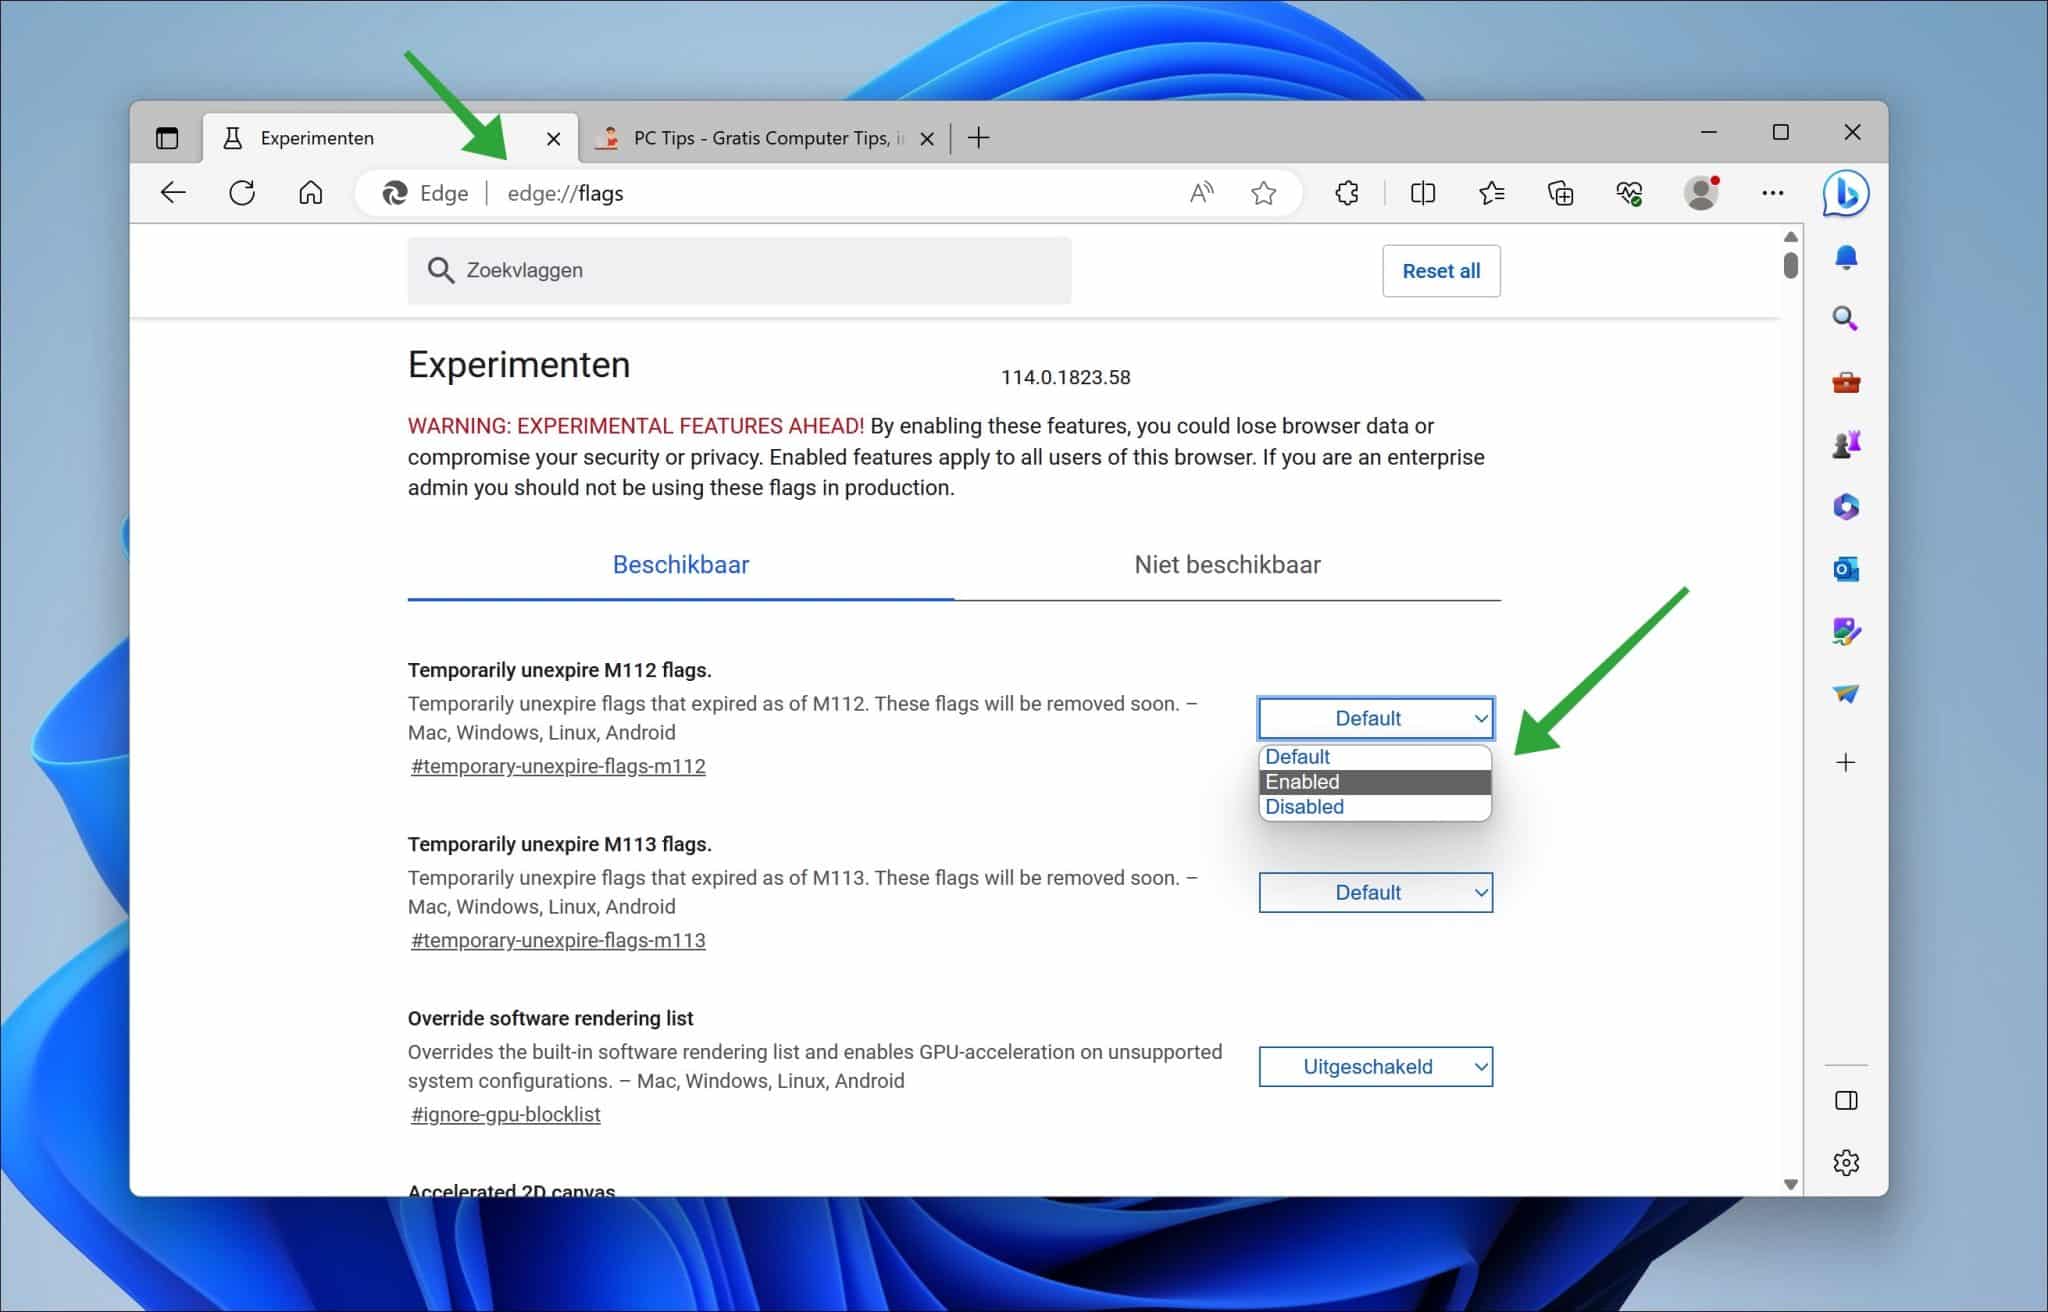Add current page to favorites with star icon
Viewport: 2048px width, 1312px height.
pos(1264,192)
